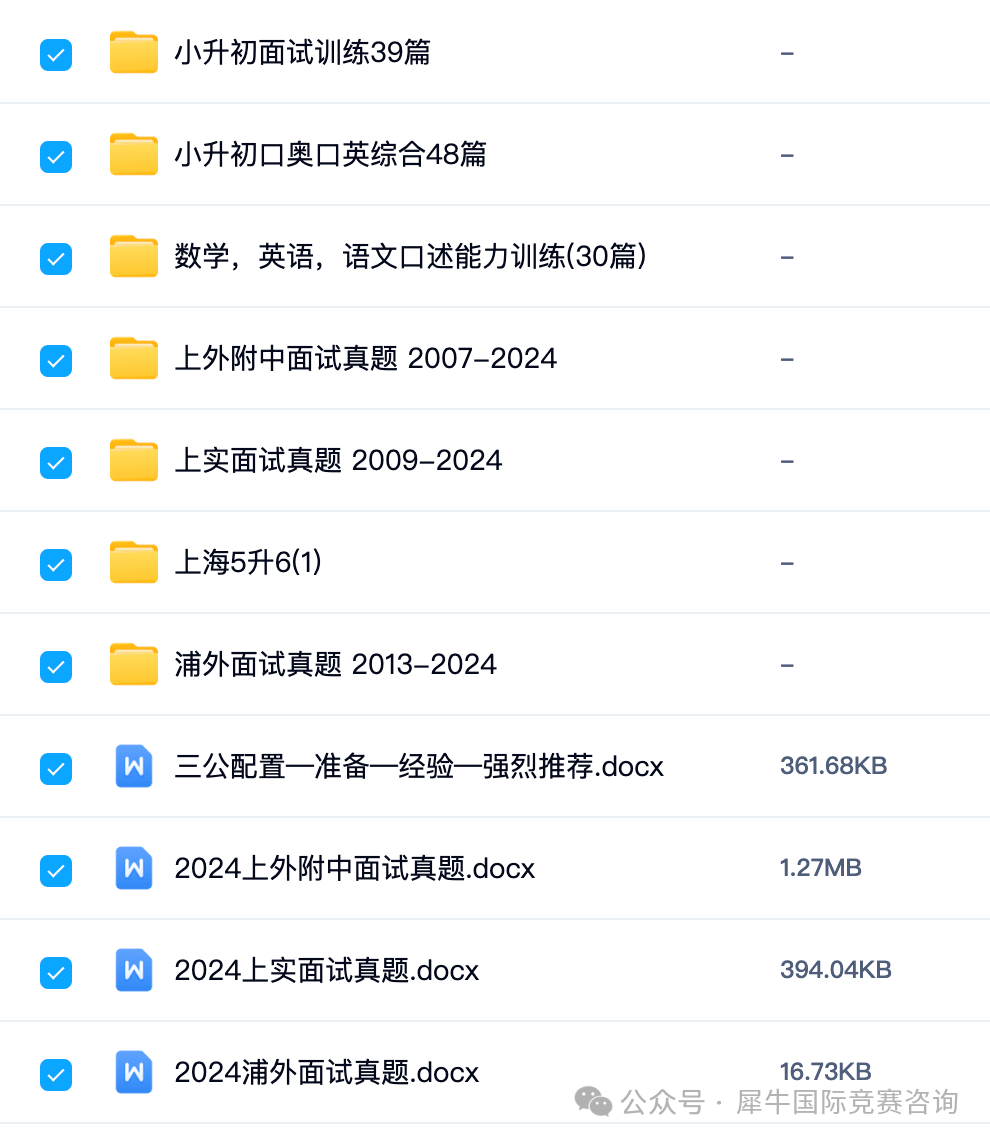Click the Word icon for 三公配置一准备一经验一强烈推荐.docx
The height and width of the screenshot is (1142, 990).
pyautogui.click(x=133, y=766)
